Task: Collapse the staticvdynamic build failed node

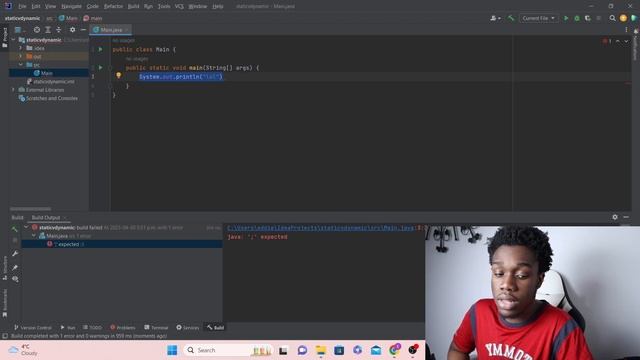Action: tap(27, 227)
